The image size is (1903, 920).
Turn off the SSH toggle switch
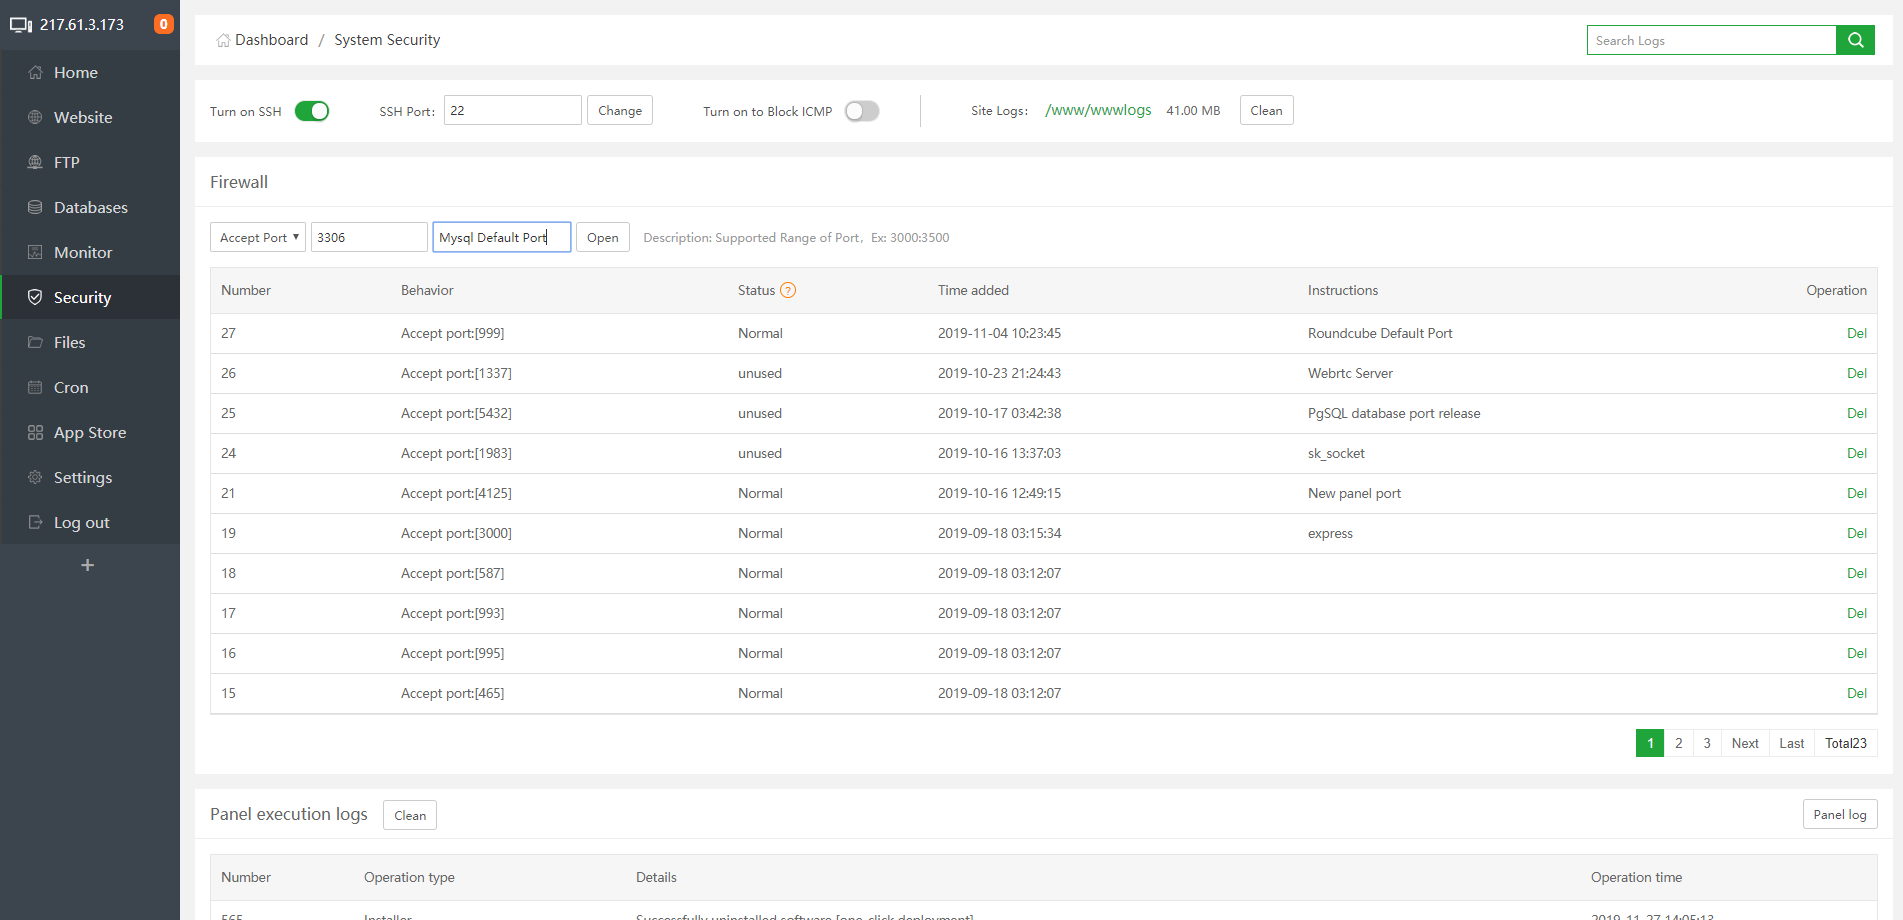tap(312, 111)
